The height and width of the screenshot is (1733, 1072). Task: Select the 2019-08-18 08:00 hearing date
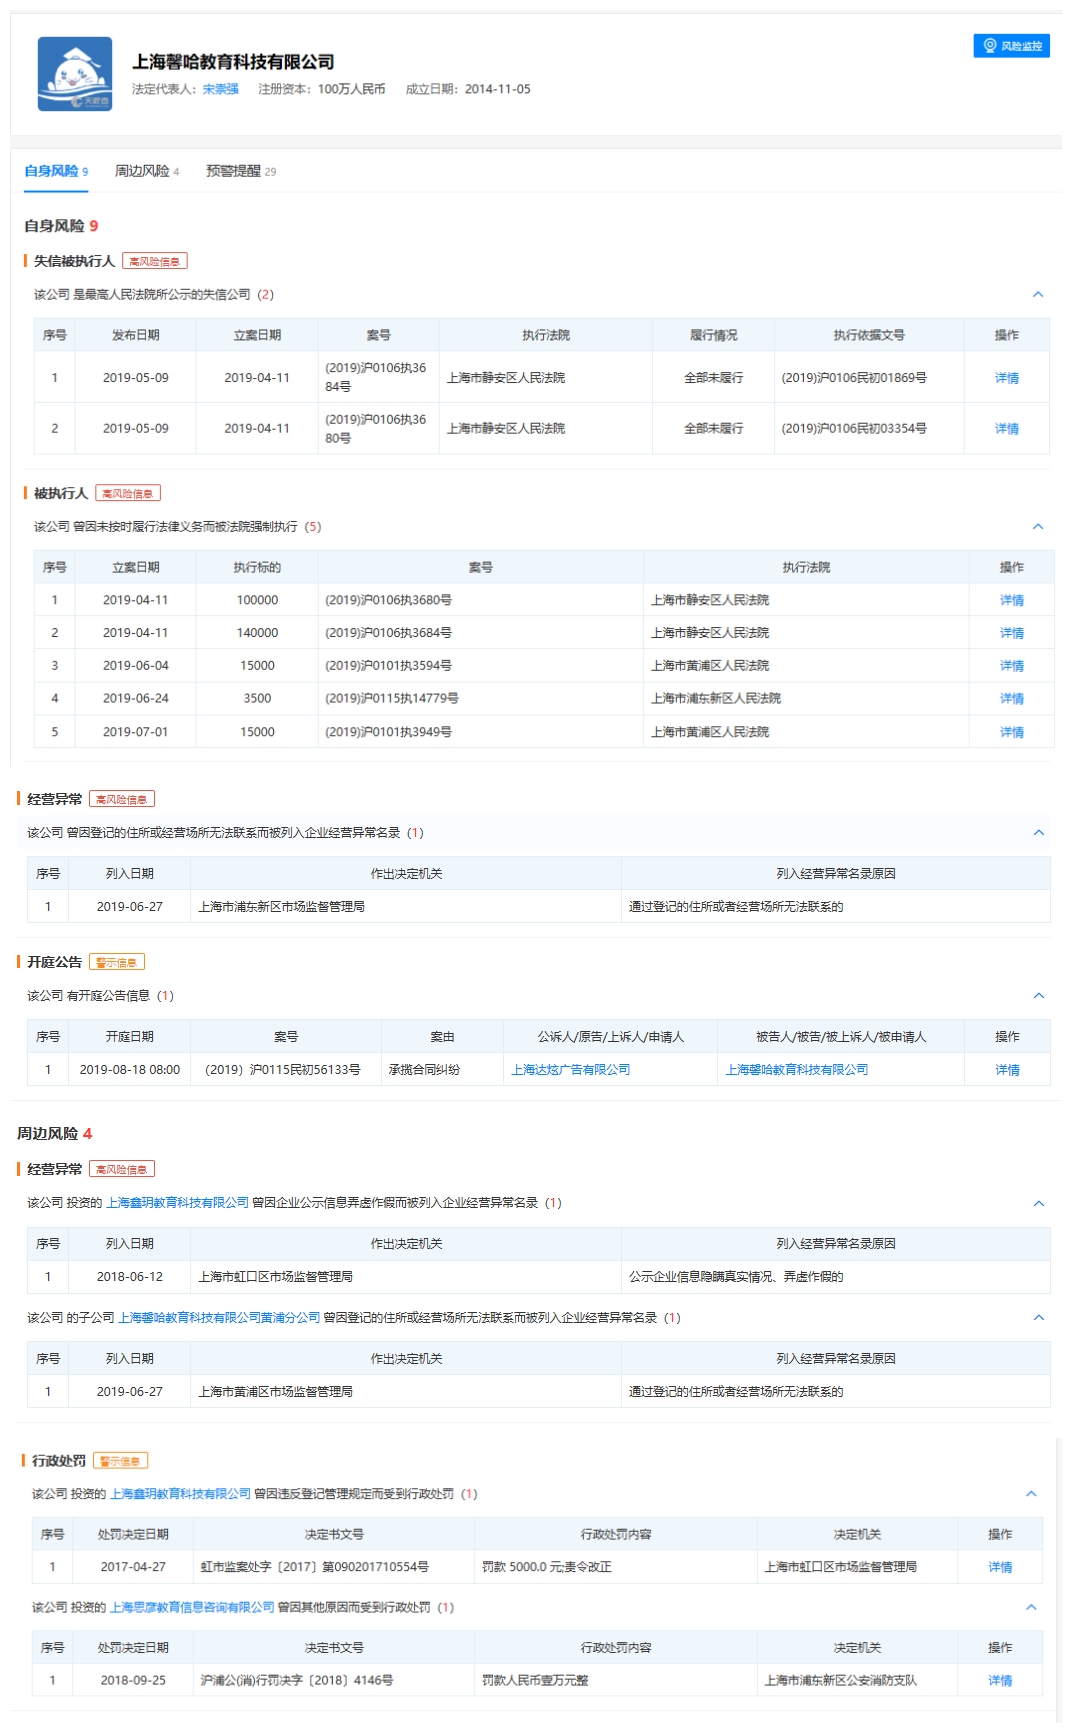(130, 1070)
